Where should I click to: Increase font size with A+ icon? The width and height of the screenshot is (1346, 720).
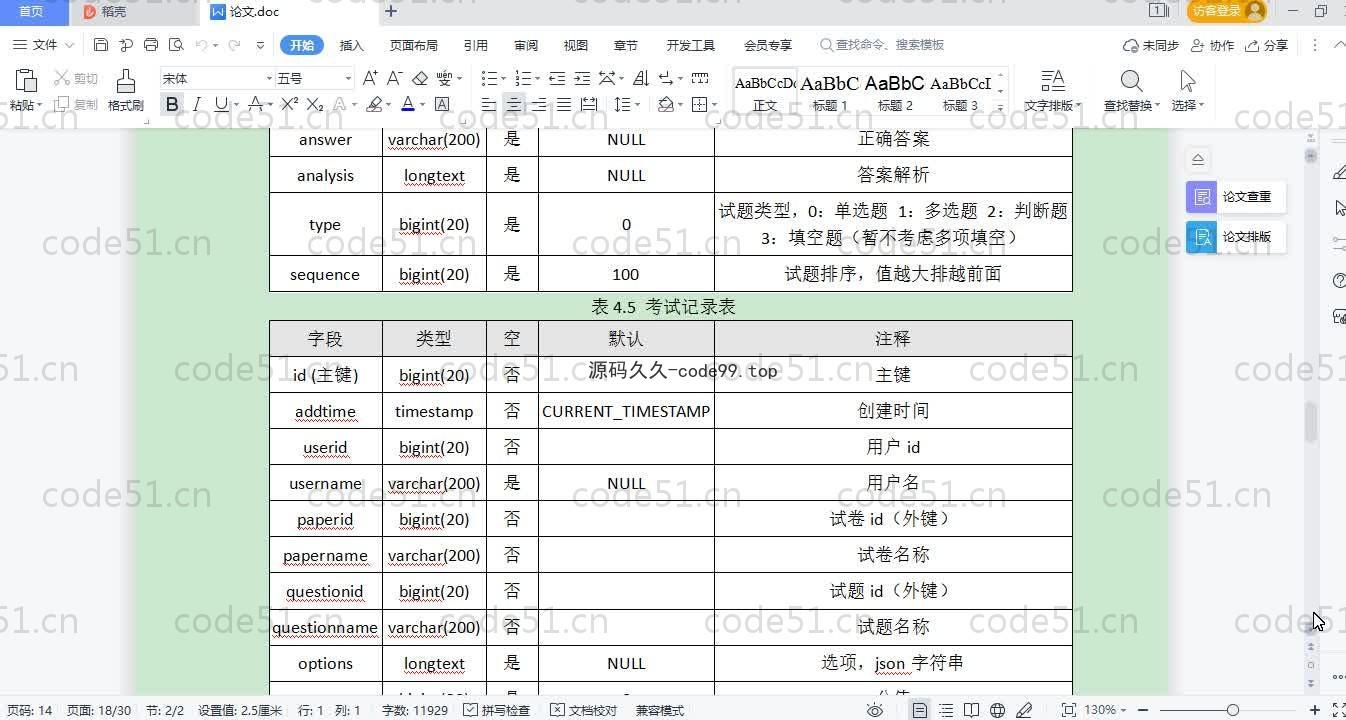(x=370, y=78)
